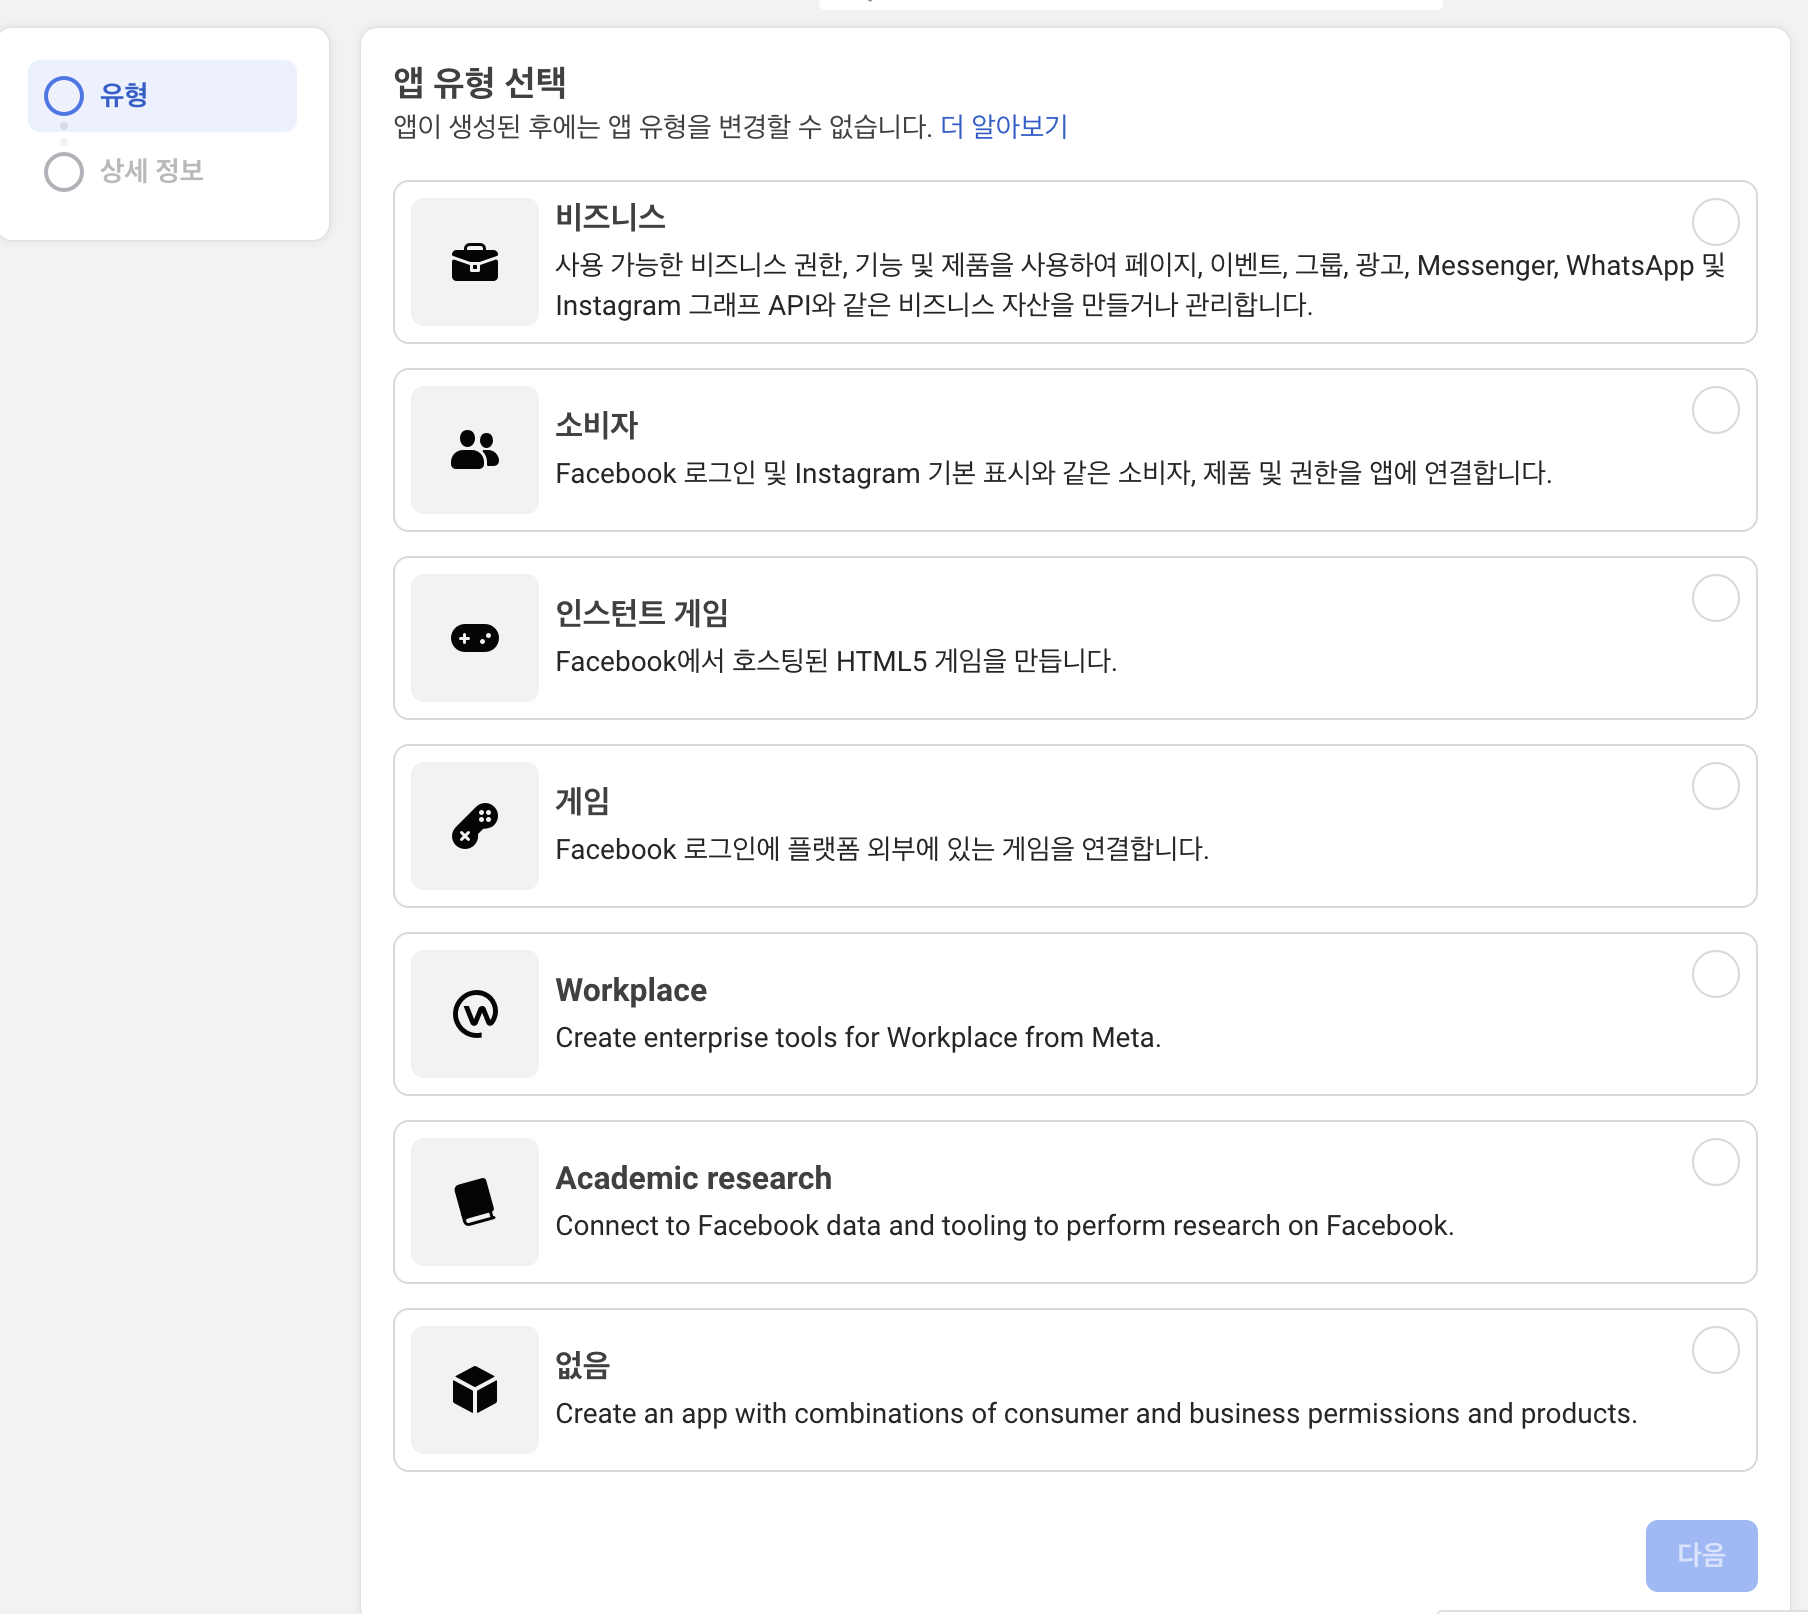
Task: Open the 유형 step in sidebar
Action: 162,96
